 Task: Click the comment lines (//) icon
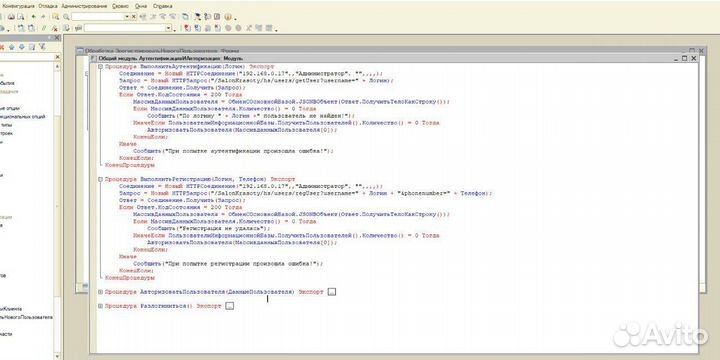click(x=44, y=28)
